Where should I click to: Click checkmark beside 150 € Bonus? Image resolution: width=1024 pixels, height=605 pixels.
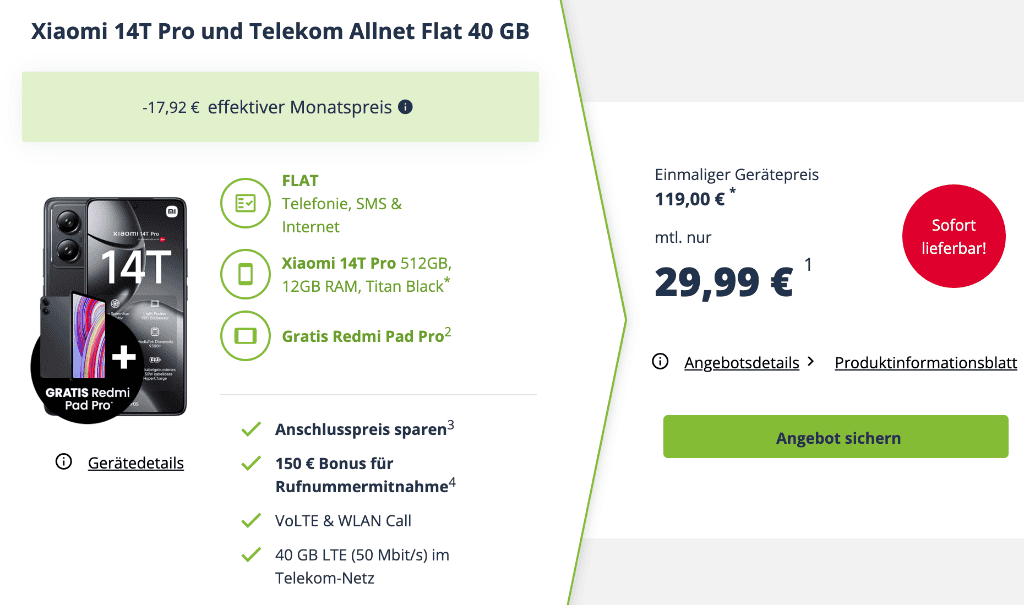pos(251,464)
